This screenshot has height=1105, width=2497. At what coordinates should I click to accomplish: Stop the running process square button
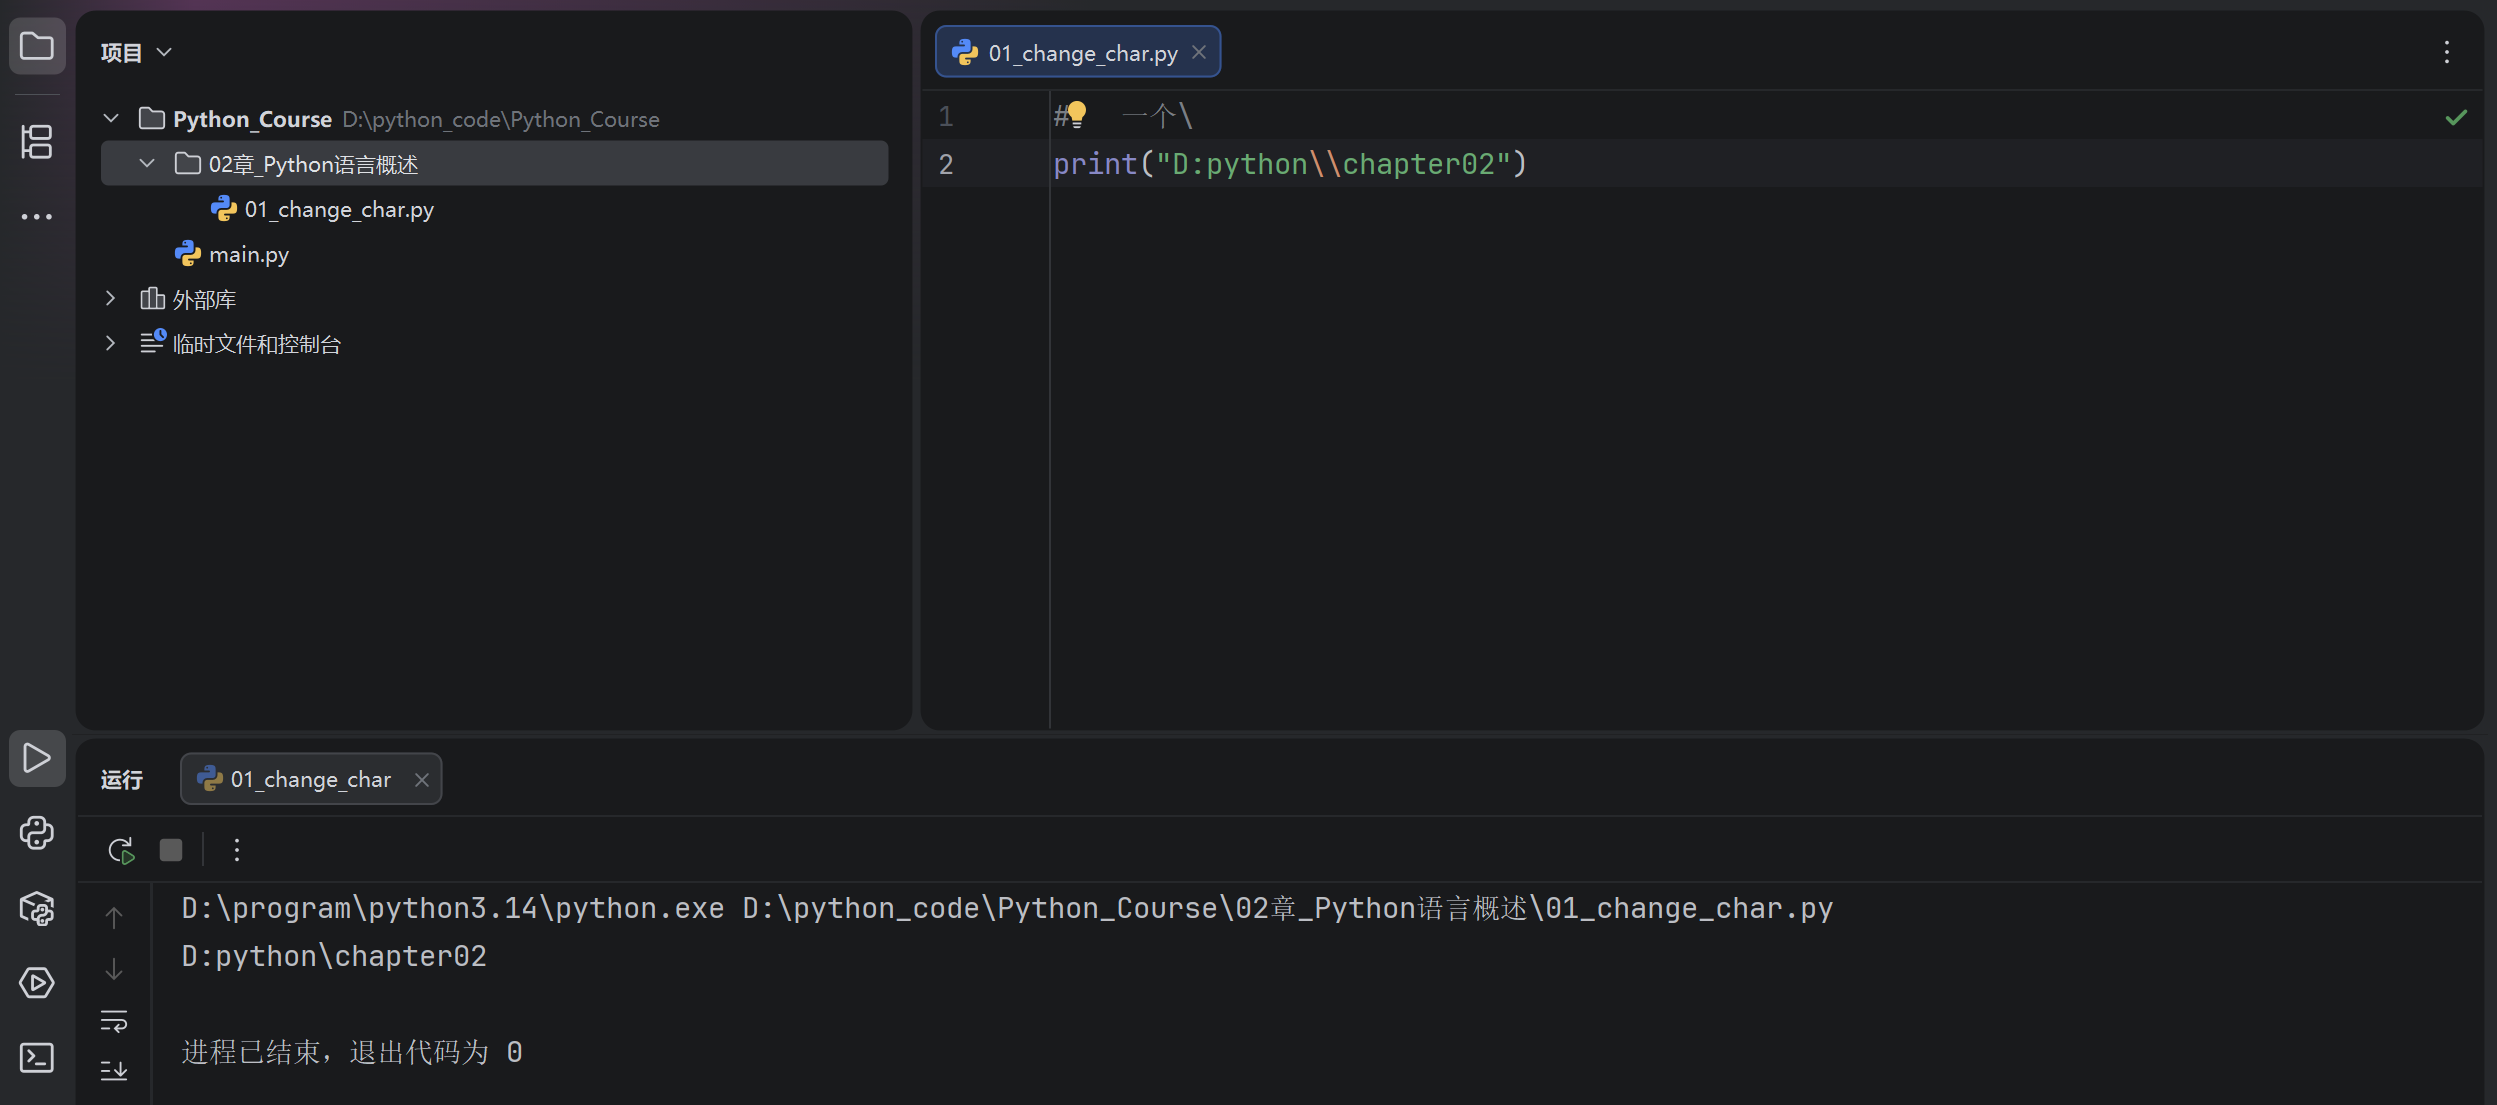coord(171,850)
